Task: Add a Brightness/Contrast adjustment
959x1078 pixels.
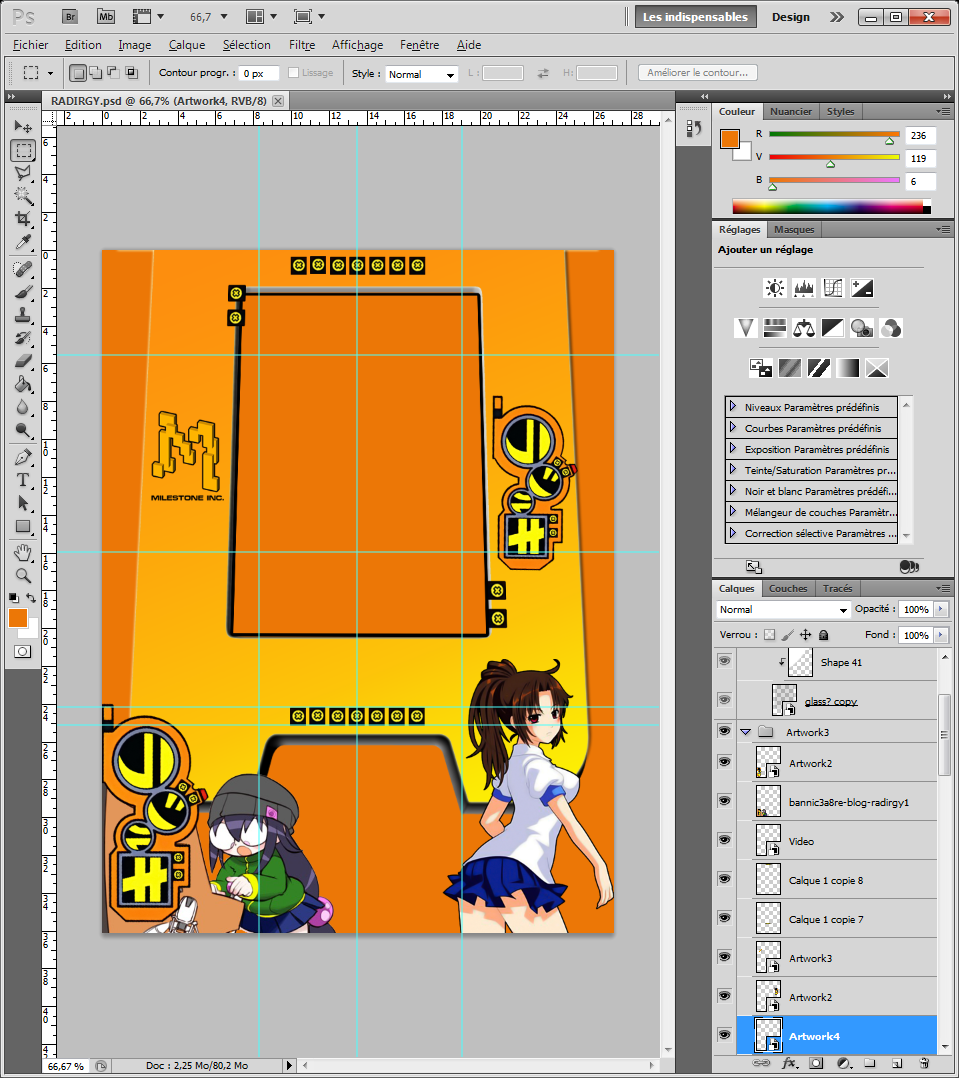Action: pyautogui.click(x=775, y=289)
